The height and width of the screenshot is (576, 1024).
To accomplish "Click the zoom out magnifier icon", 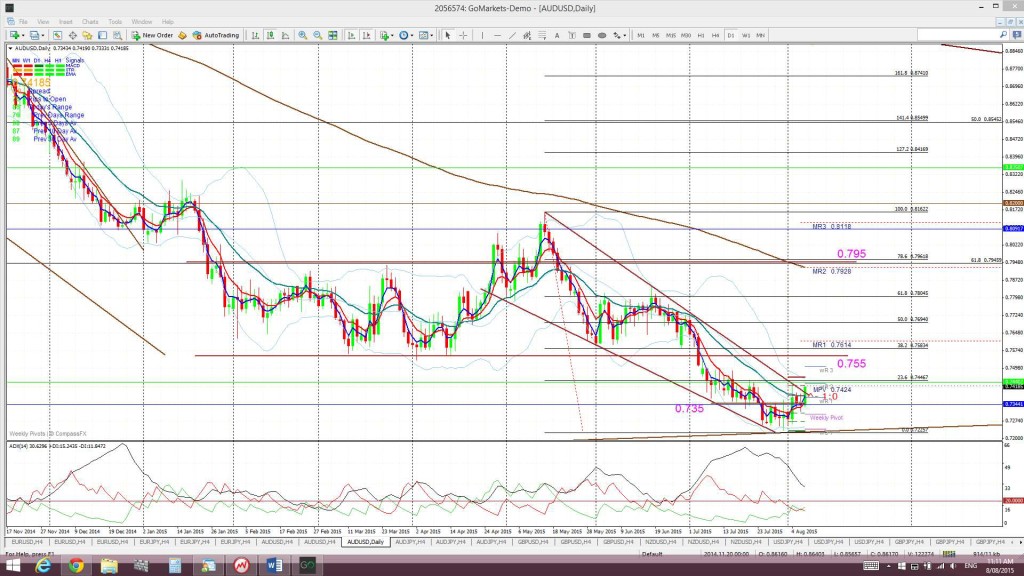I will click(317, 35).
